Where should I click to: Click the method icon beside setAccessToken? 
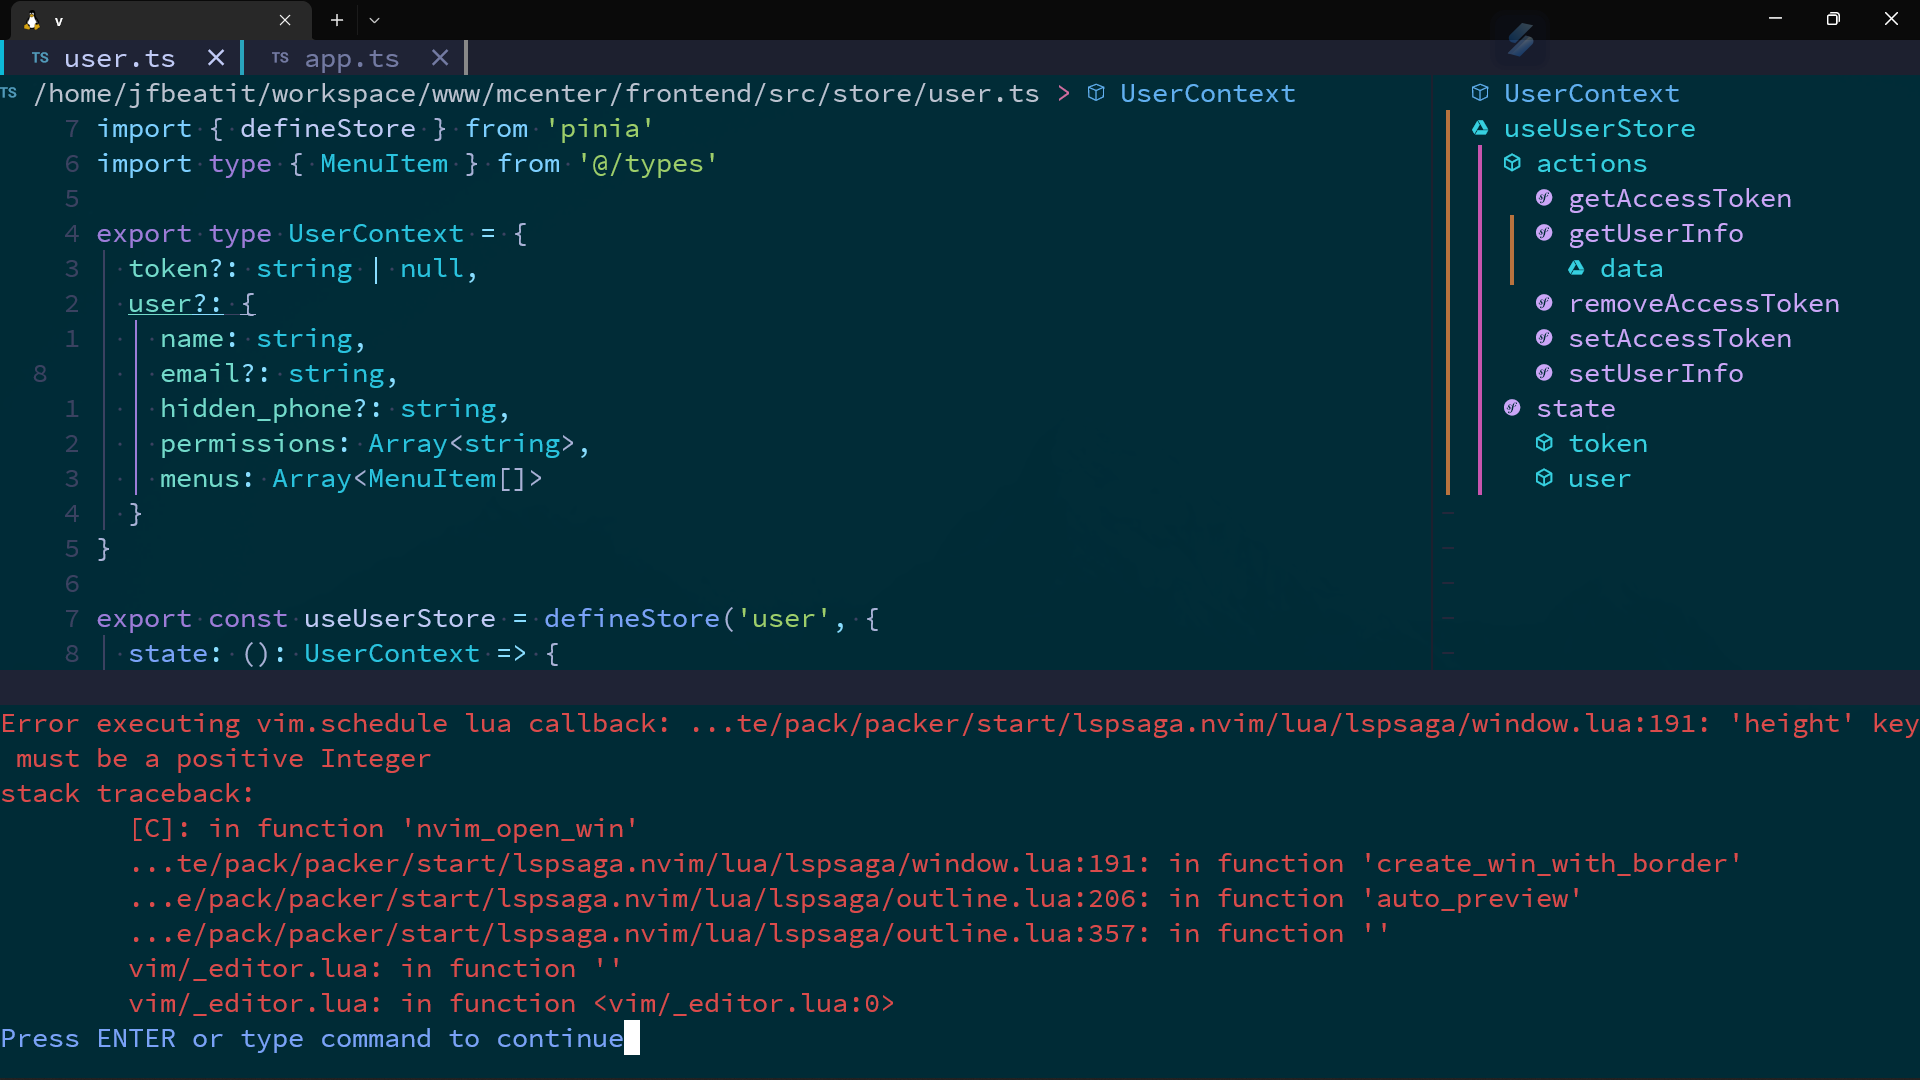tap(1544, 338)
